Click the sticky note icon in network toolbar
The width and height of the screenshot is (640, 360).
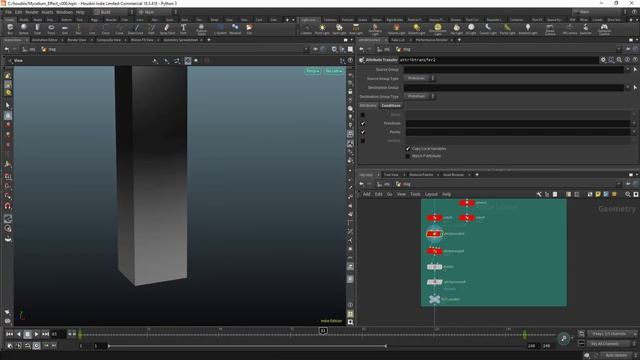598,194
